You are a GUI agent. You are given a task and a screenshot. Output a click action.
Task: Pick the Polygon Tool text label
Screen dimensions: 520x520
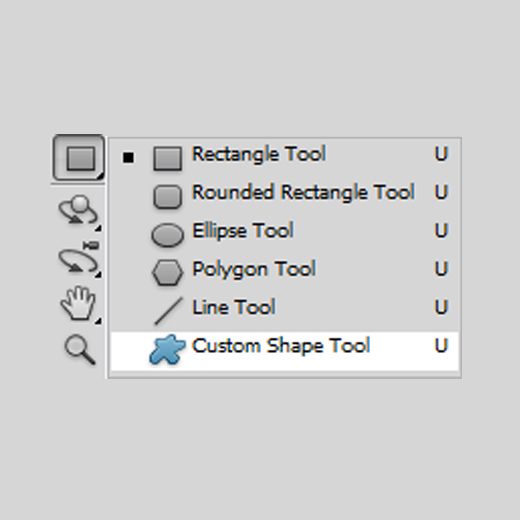pyautogui.click(x=254, y=270)
